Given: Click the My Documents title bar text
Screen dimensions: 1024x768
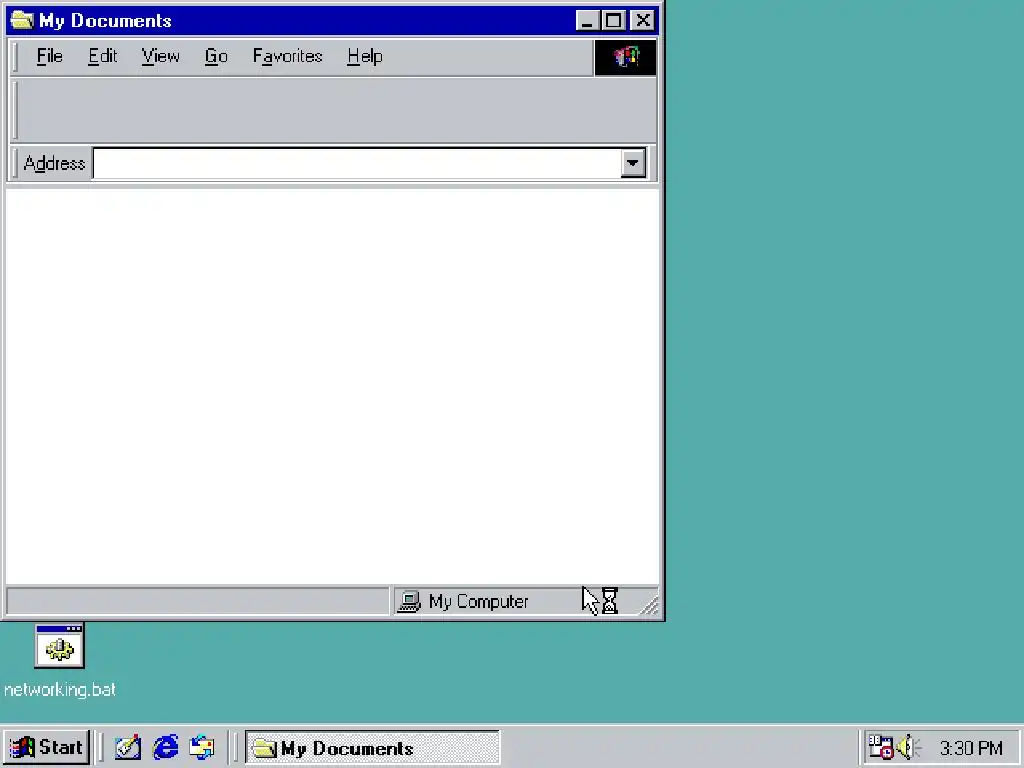Looking at the screenshot, I should (x=105, y=21).
